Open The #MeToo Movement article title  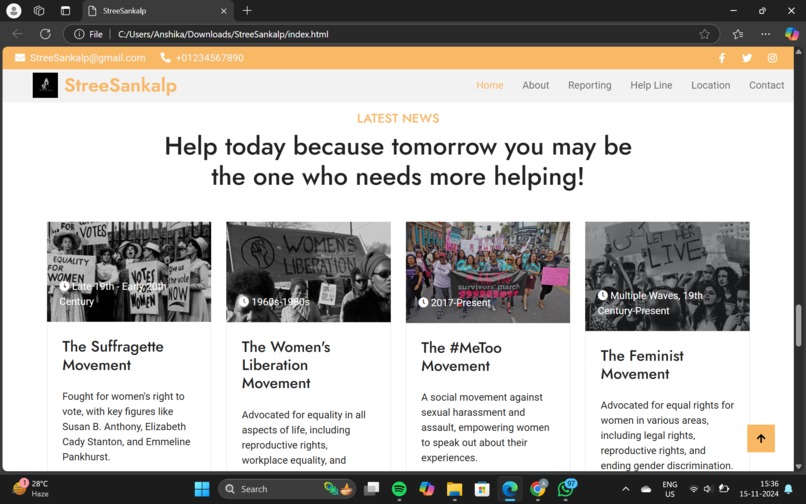(x=461, y=357)
